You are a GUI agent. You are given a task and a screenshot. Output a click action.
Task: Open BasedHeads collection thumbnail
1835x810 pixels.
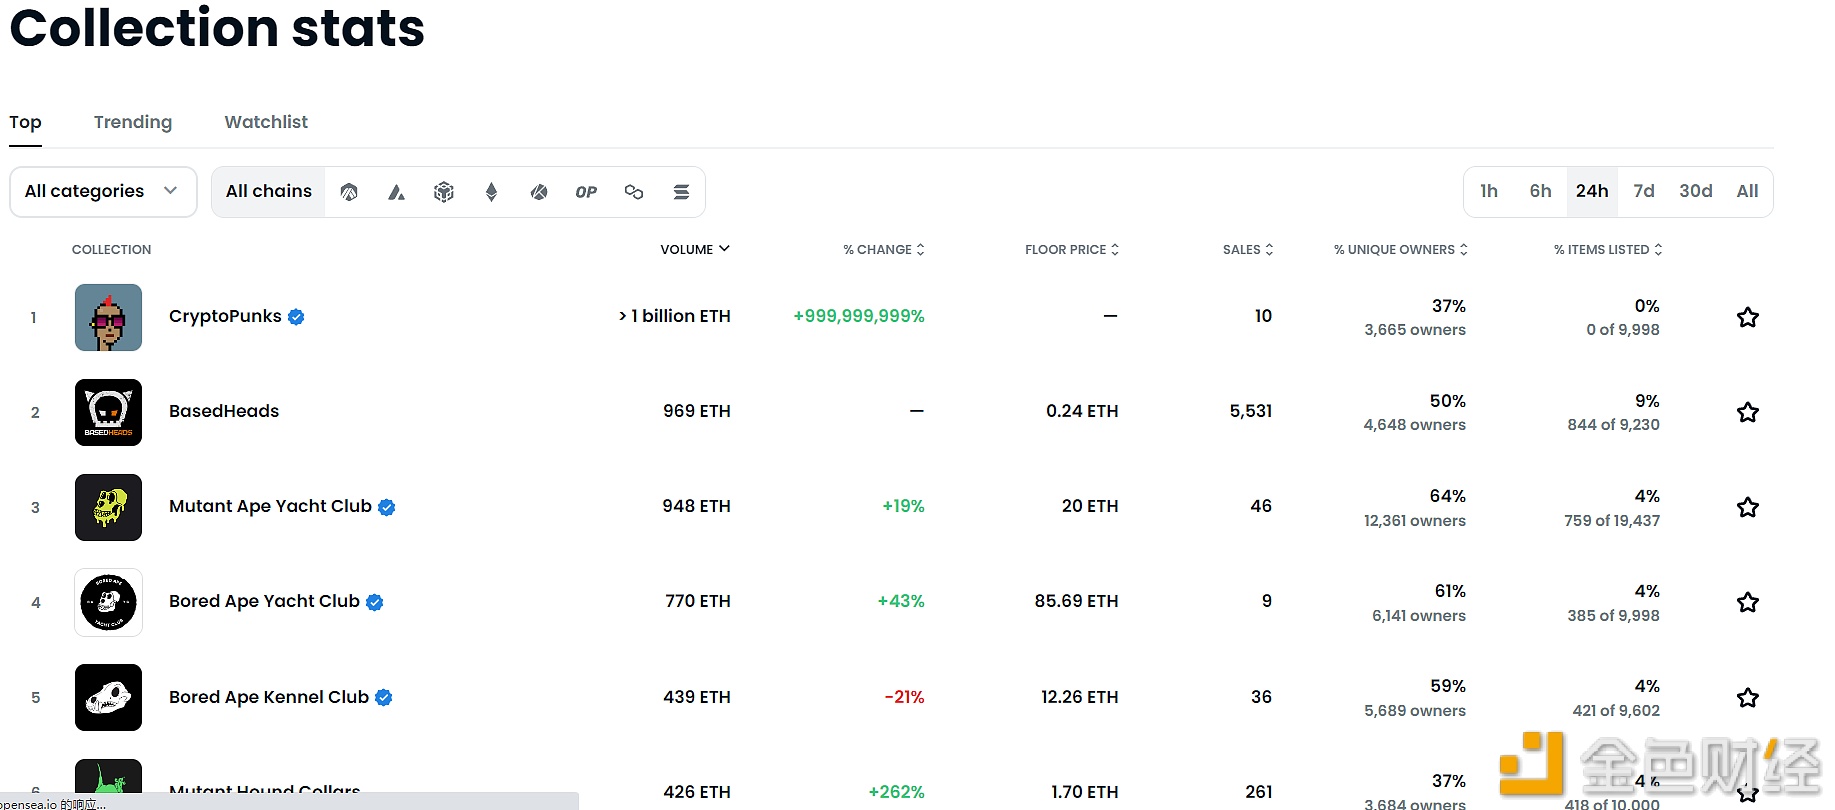tap(108, 412)
